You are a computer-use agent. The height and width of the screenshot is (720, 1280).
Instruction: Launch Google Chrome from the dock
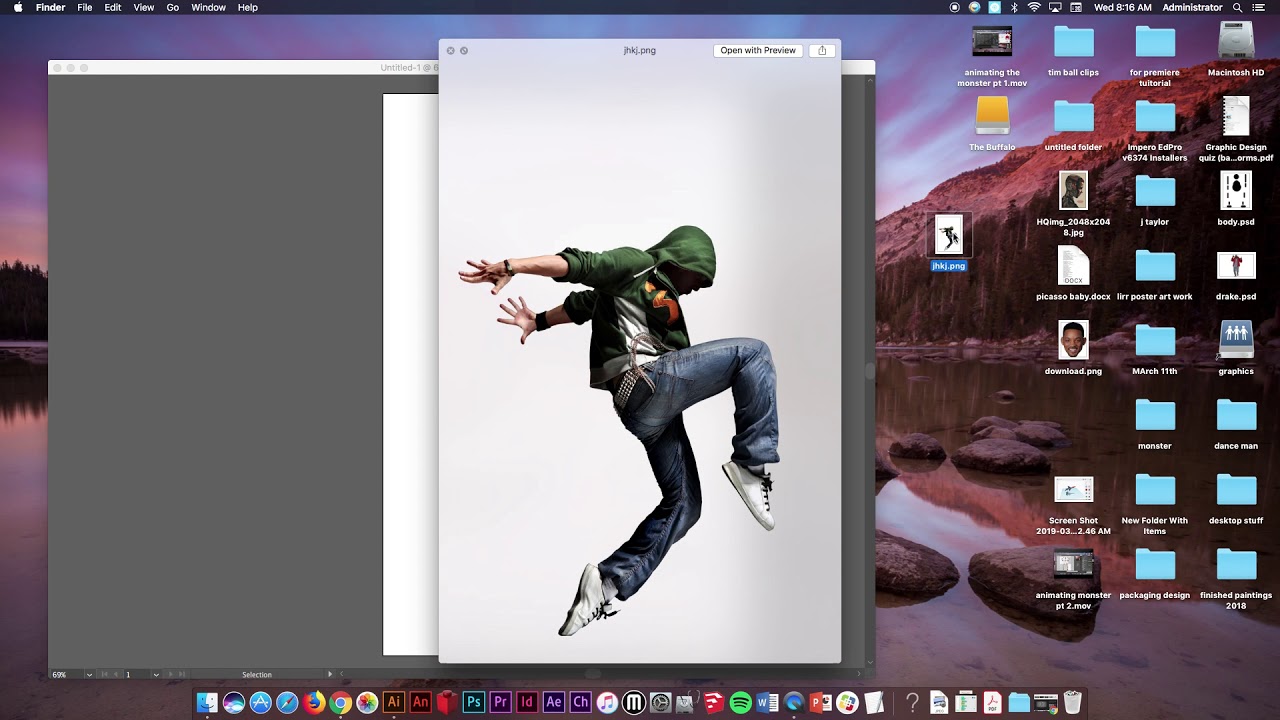pyautogui.click(x=340, y=703)
